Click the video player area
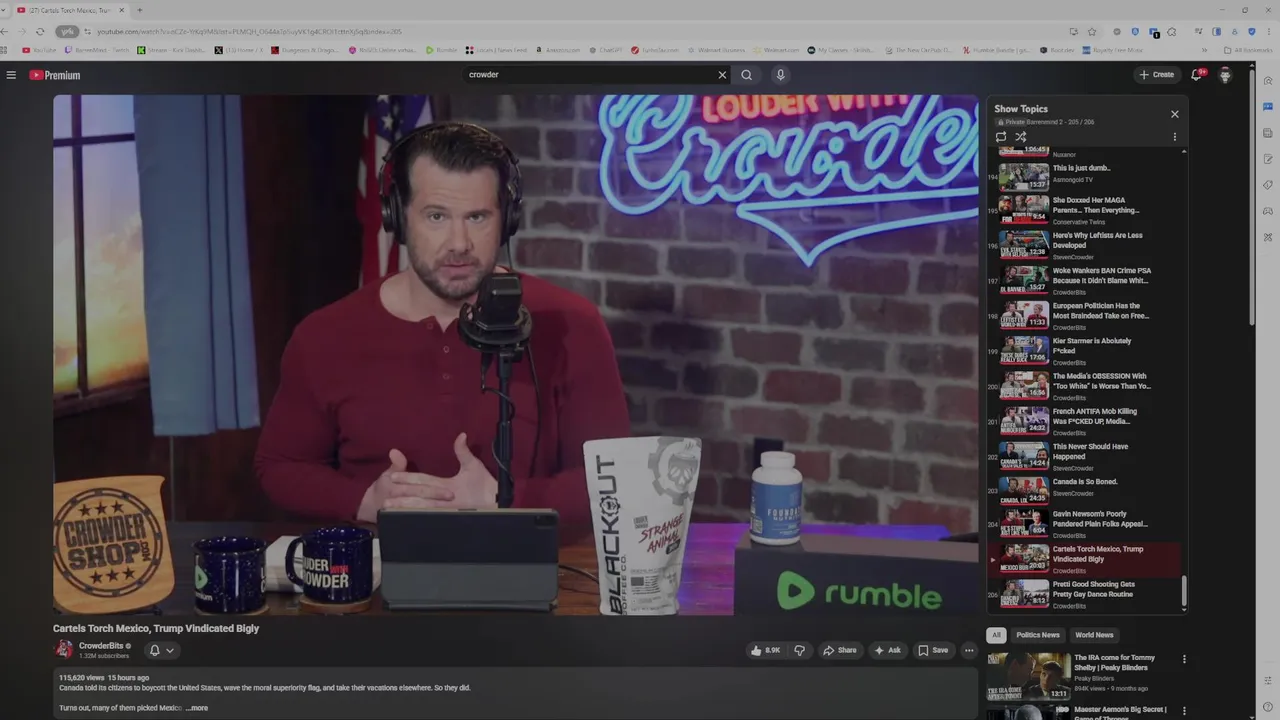 [x=516, y=354]
